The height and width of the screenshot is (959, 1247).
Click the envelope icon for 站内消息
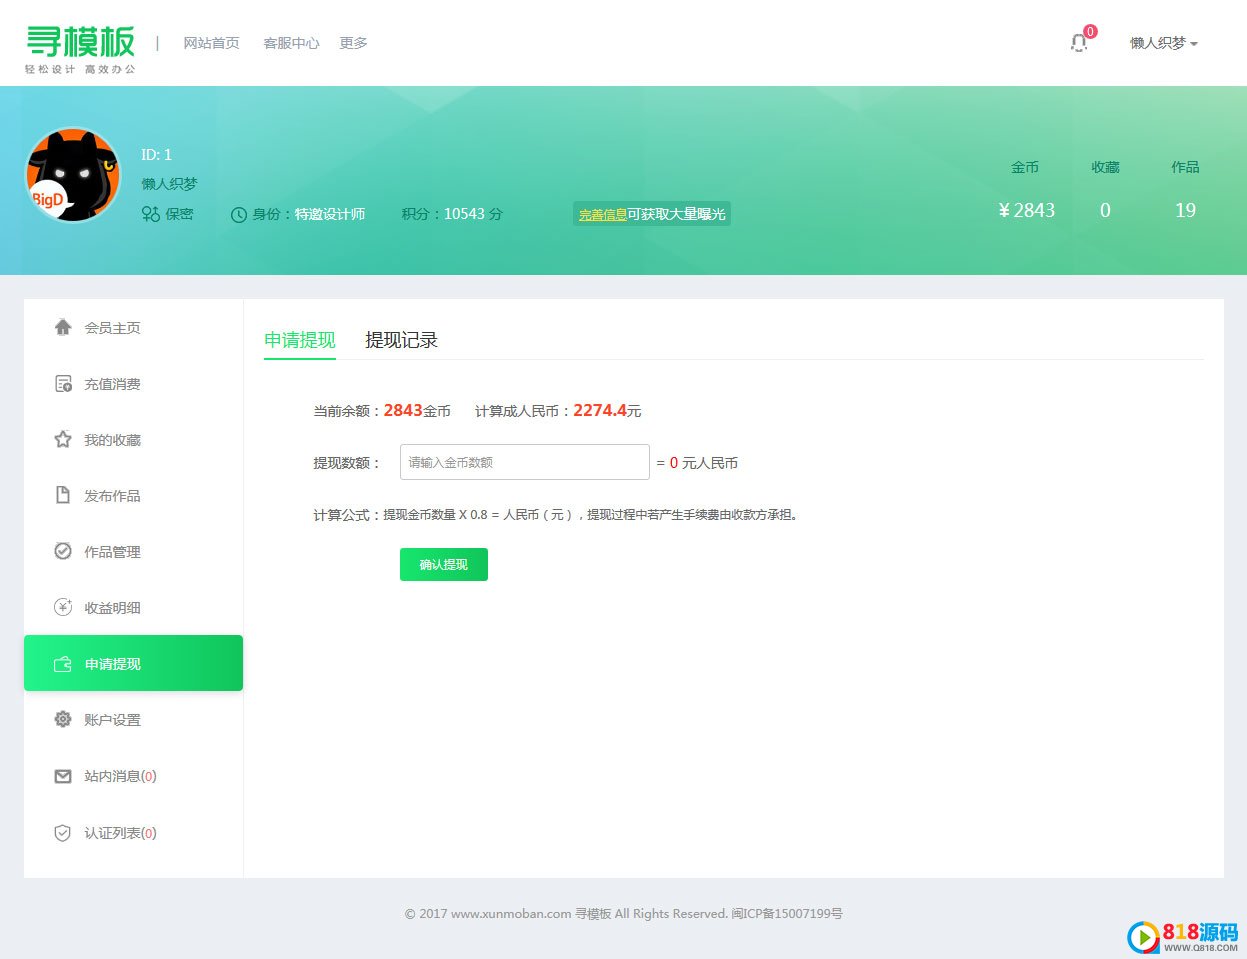tap(63, 776)
